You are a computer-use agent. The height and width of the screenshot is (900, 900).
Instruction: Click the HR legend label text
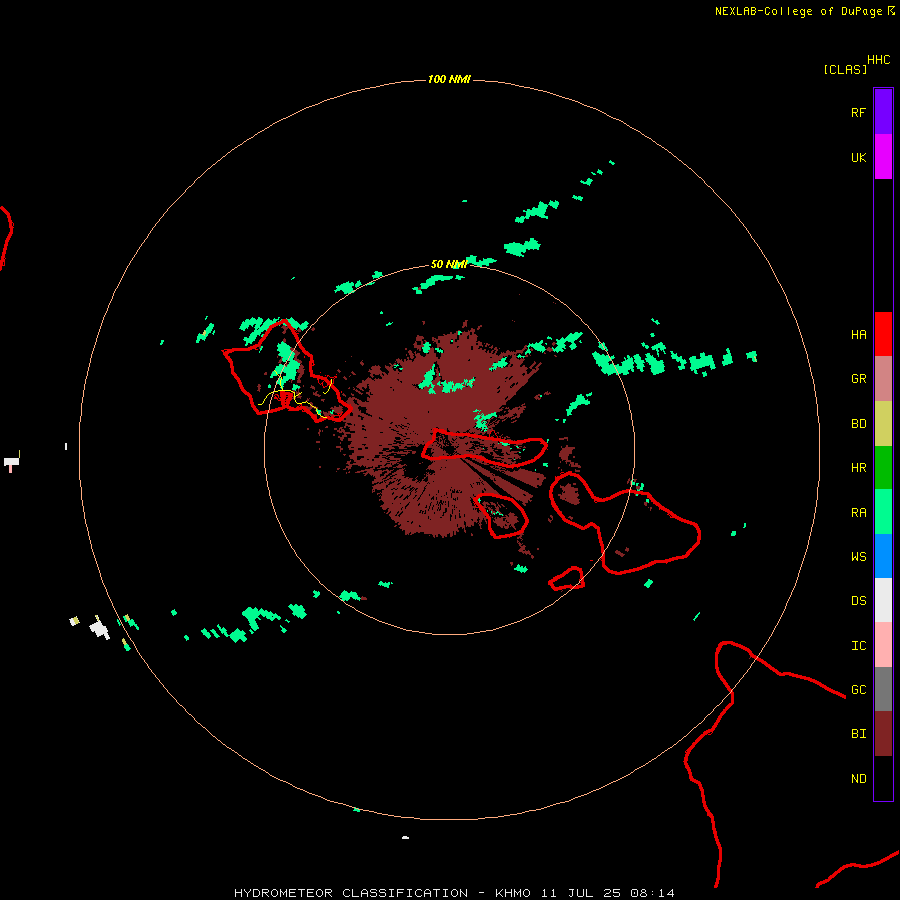pyautogui.click(x=859, y=468)
